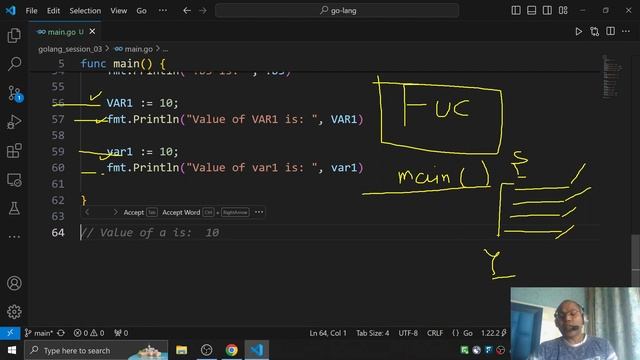
Task: Open Source Control view with badge
Action: (15, 93)
